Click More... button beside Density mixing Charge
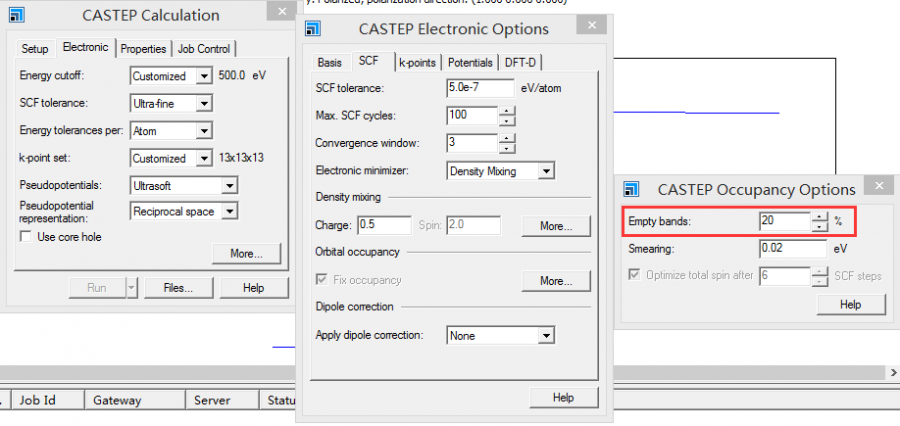 (x=555, y=226)
